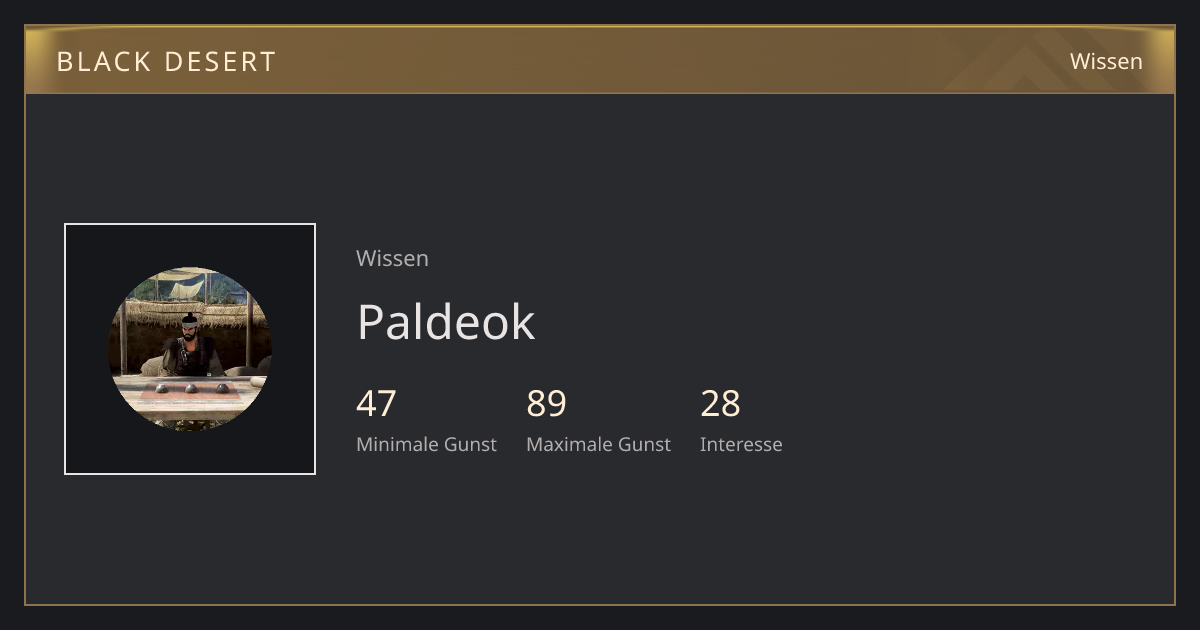Viewport: 1200px width, 630px height.
Task: Click the cloth awning in the portrait
Action: click(x=188, y=287)
